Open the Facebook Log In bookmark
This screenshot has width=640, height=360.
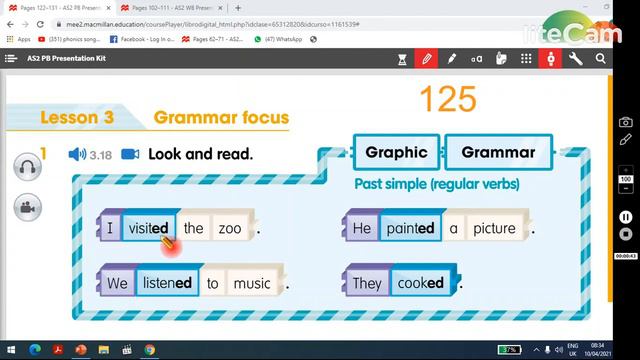[x=142, y=39]
